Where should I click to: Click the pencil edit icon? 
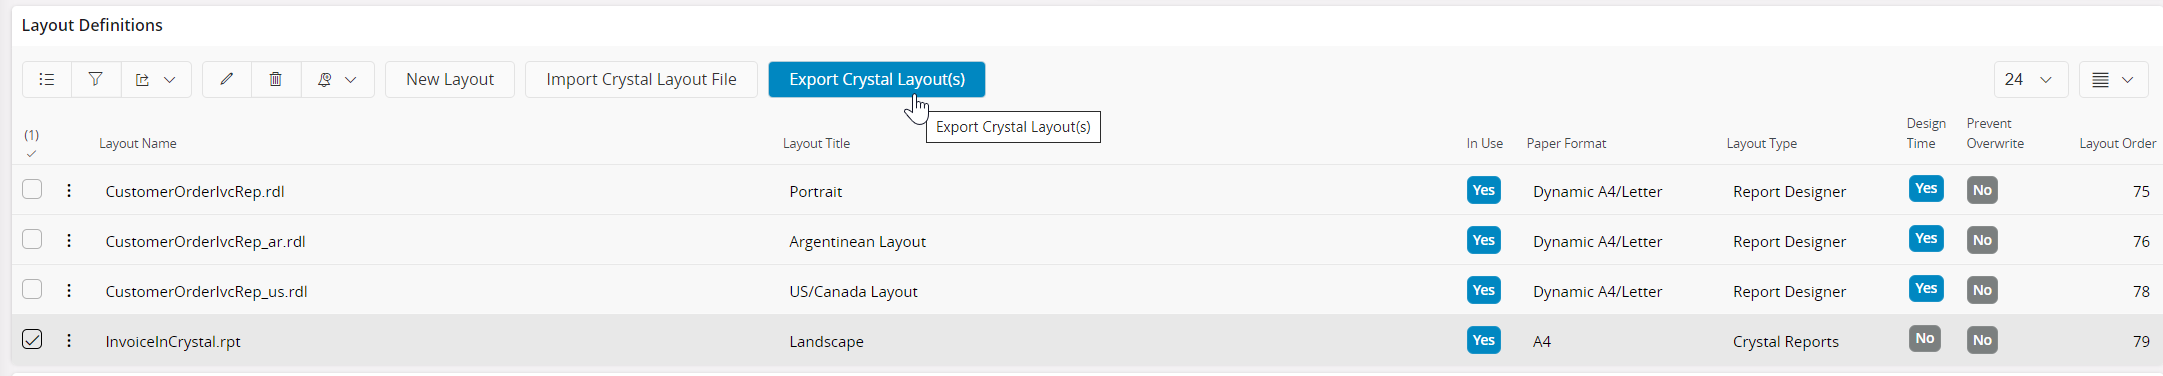pos(227,80)
